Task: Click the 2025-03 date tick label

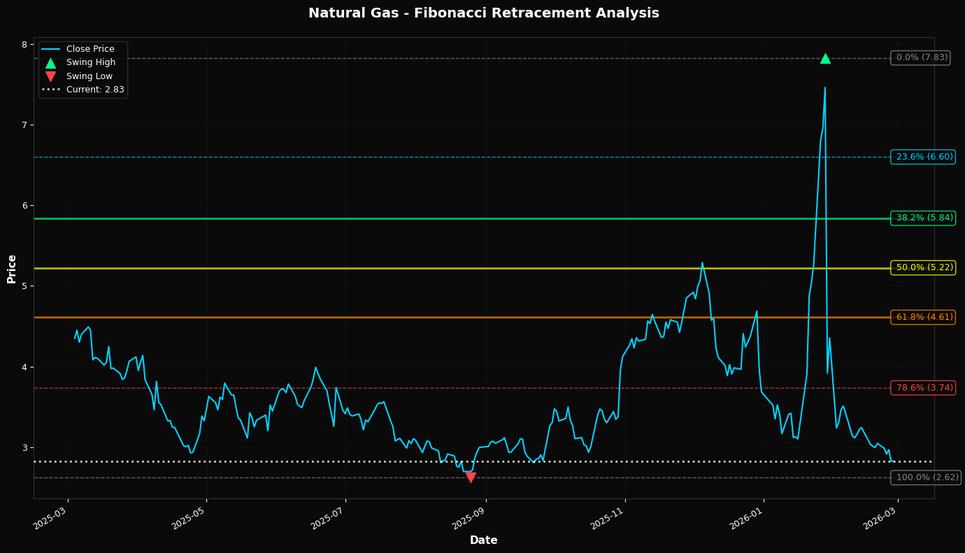Action: coord(50,519)
